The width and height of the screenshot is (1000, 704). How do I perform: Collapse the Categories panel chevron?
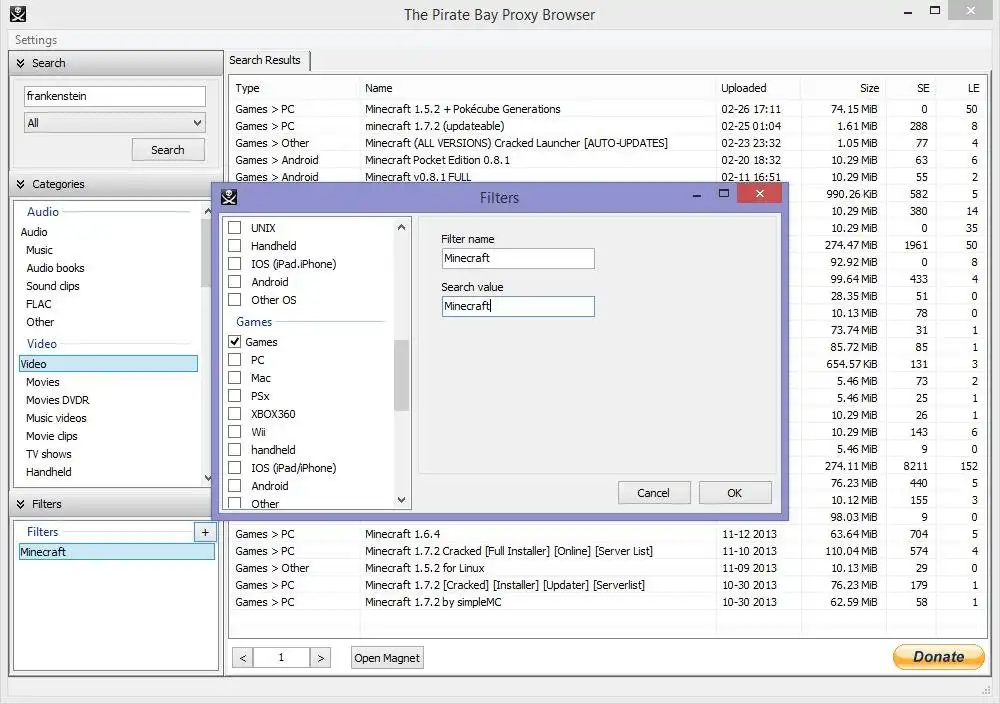coord(20,184)
